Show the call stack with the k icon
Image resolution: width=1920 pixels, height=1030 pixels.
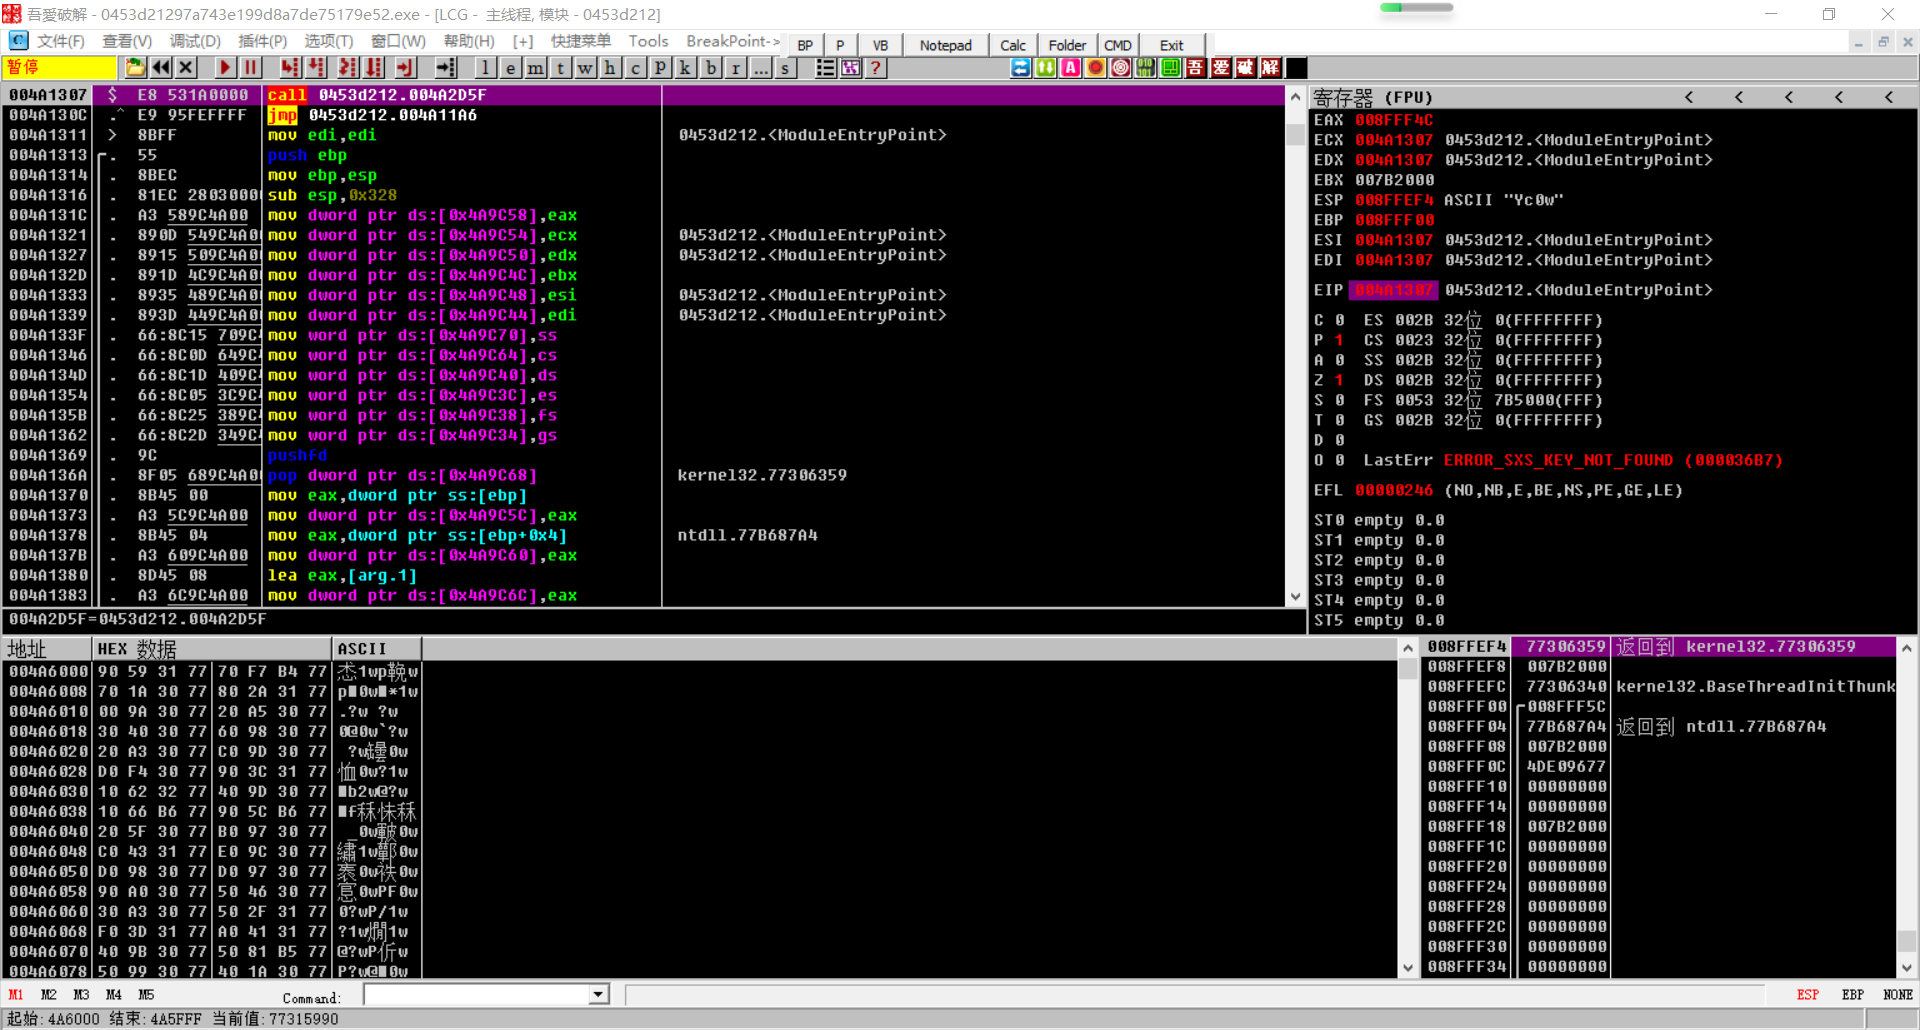tap(684, 67)
